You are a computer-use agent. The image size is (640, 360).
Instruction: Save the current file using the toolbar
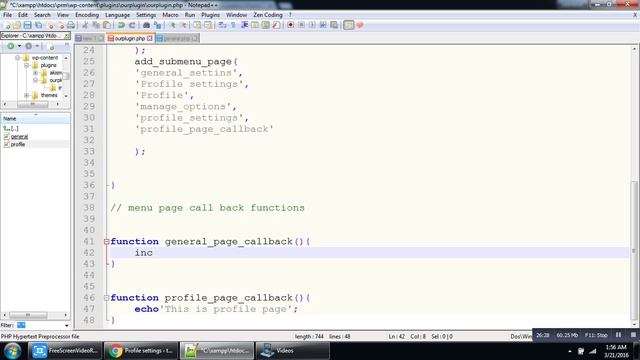27,25
